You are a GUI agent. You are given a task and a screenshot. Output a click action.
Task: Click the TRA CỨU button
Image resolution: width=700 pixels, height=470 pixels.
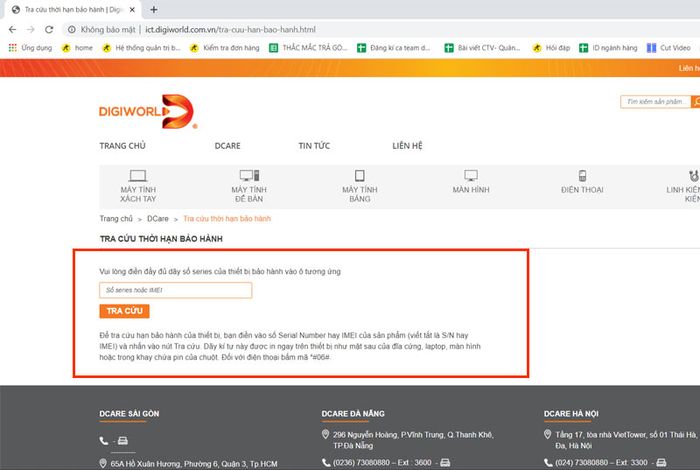pyautogui.click(x=125, y=311)
